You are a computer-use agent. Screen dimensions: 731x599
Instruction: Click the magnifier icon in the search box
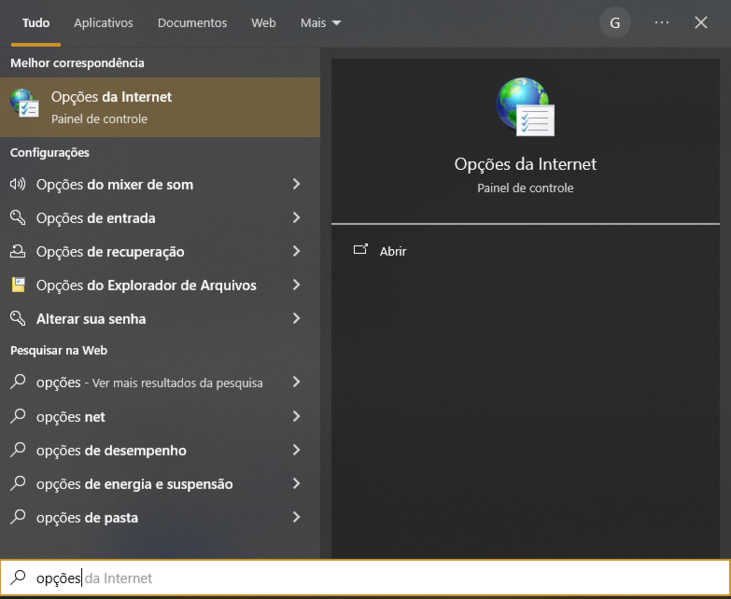pyautogui.click(x=18, y=578)
